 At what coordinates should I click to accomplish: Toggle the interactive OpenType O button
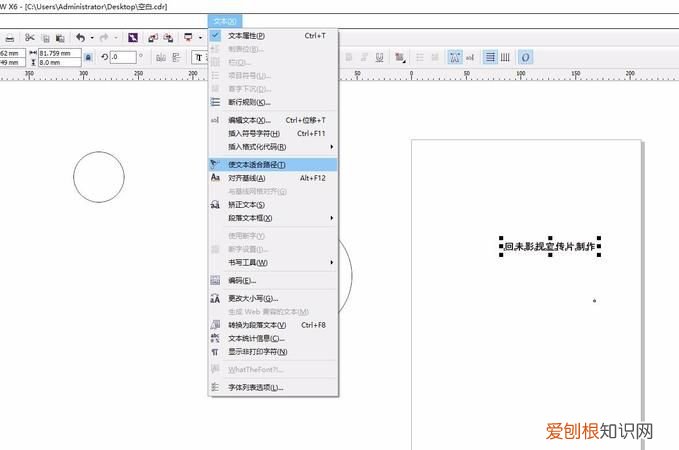525,57
